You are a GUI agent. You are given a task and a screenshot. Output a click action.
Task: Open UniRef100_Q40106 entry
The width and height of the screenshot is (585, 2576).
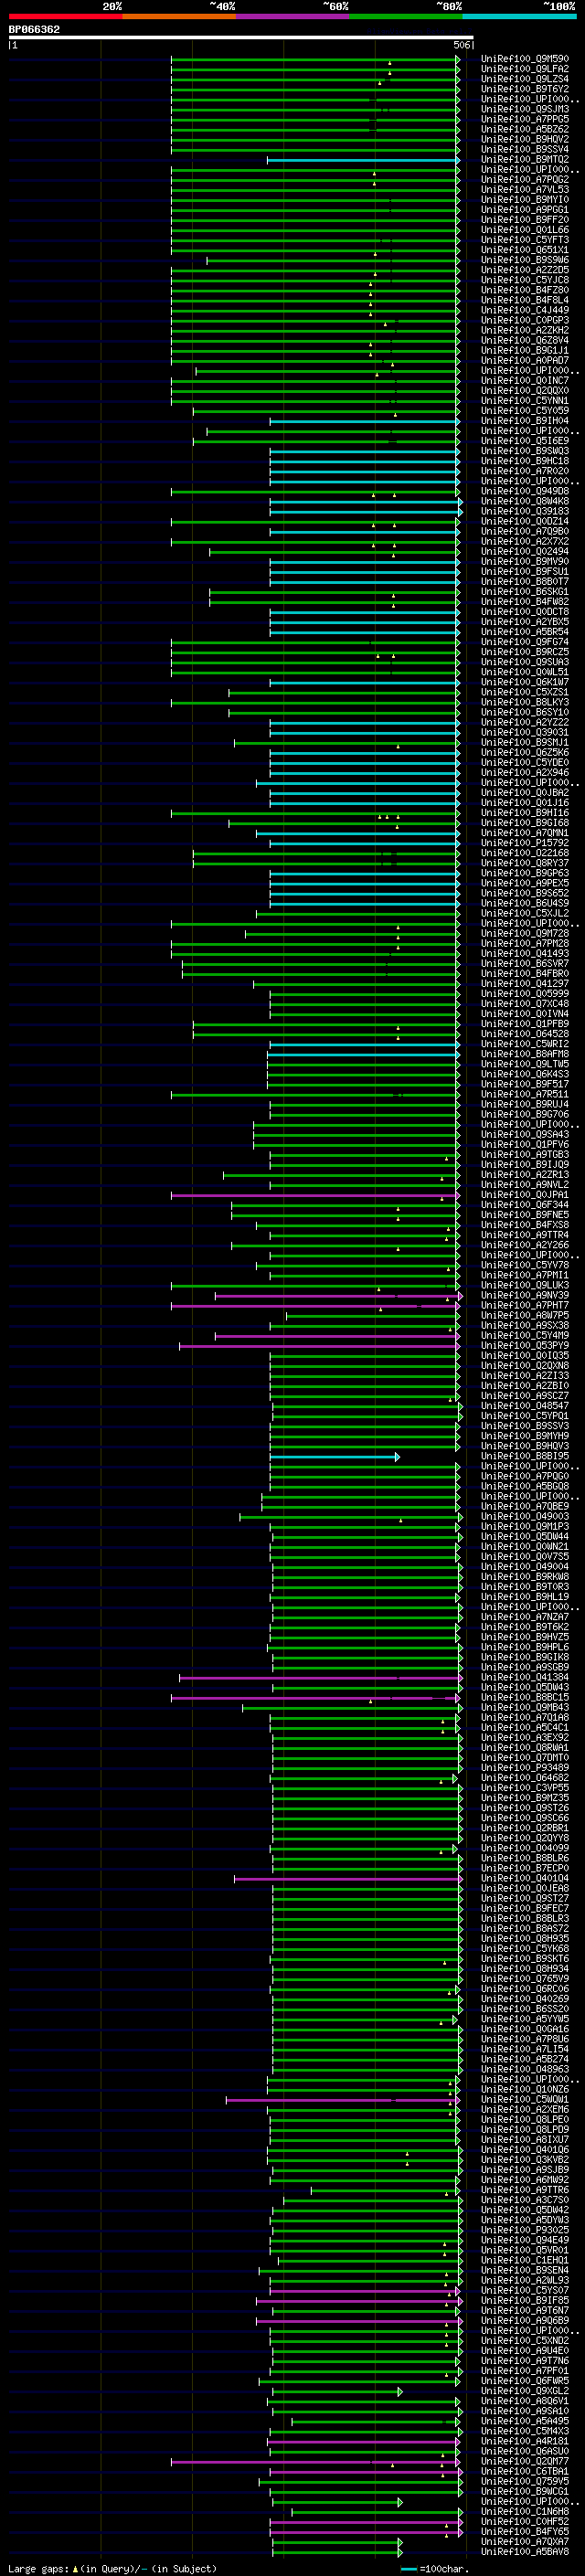pos(525,2149)
